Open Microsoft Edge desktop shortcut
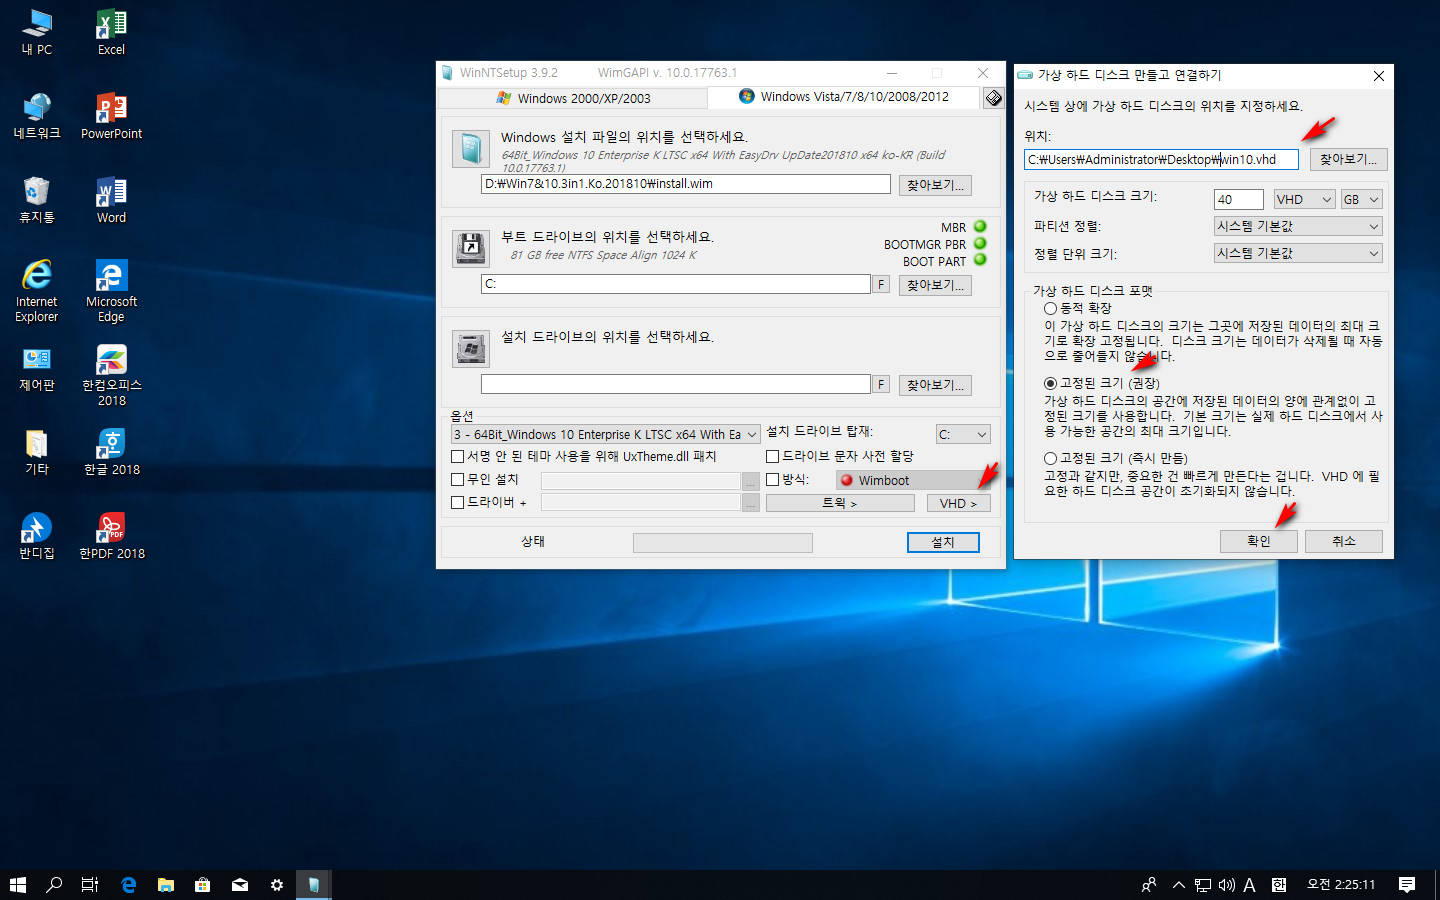The width and height of the screenshot is (1440, 900). [111, 291]
